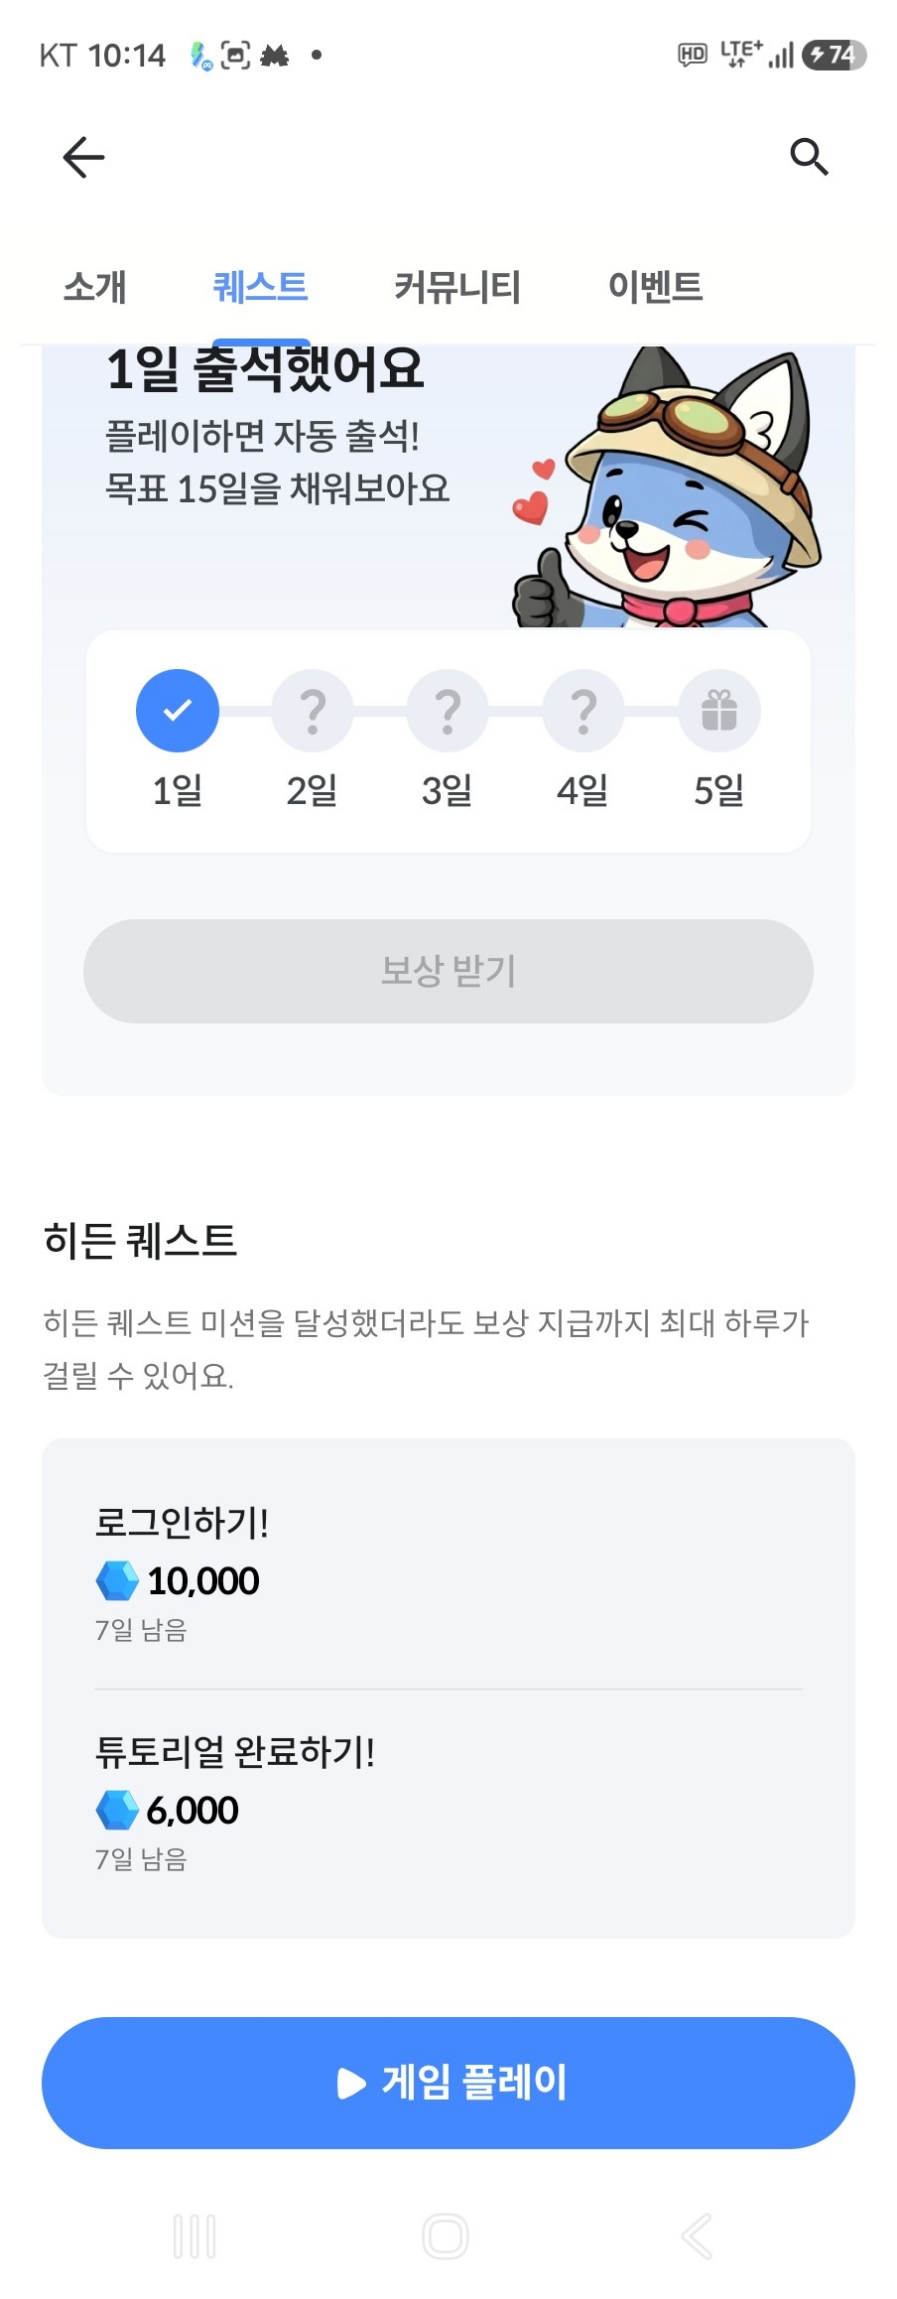Tap the 5일 gift box icon
Viewport: 897px width, 2299px height.
tap(719, 710)
